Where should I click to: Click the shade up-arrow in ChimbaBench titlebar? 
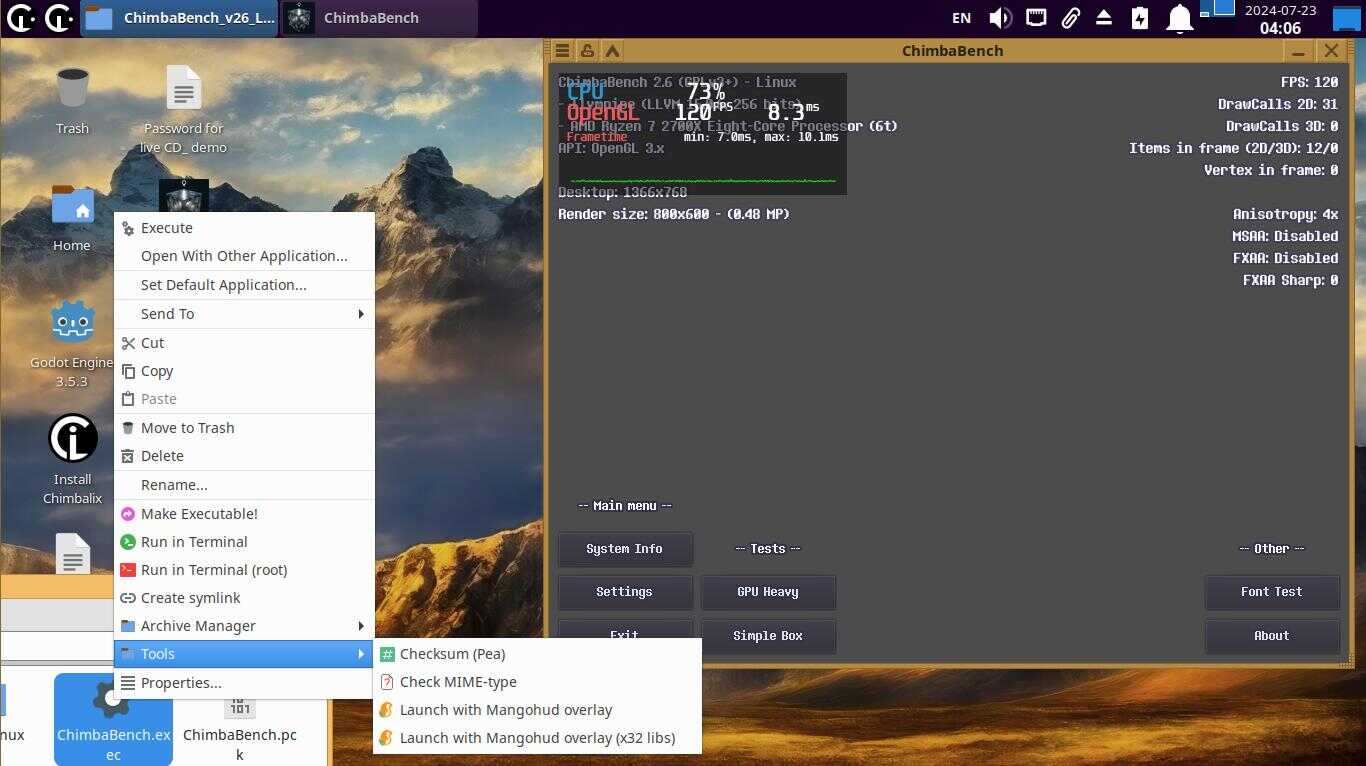[612, 51]
